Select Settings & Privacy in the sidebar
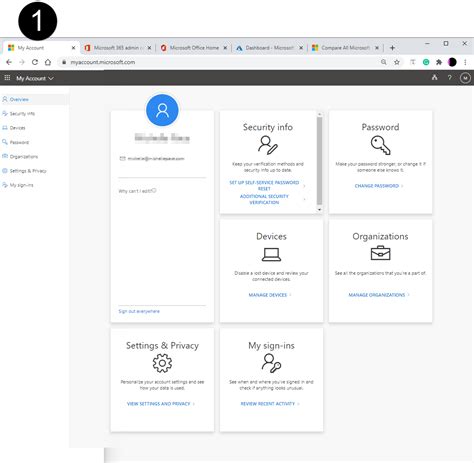The width and height of the screenshot is (474, 463). (34, 171)
